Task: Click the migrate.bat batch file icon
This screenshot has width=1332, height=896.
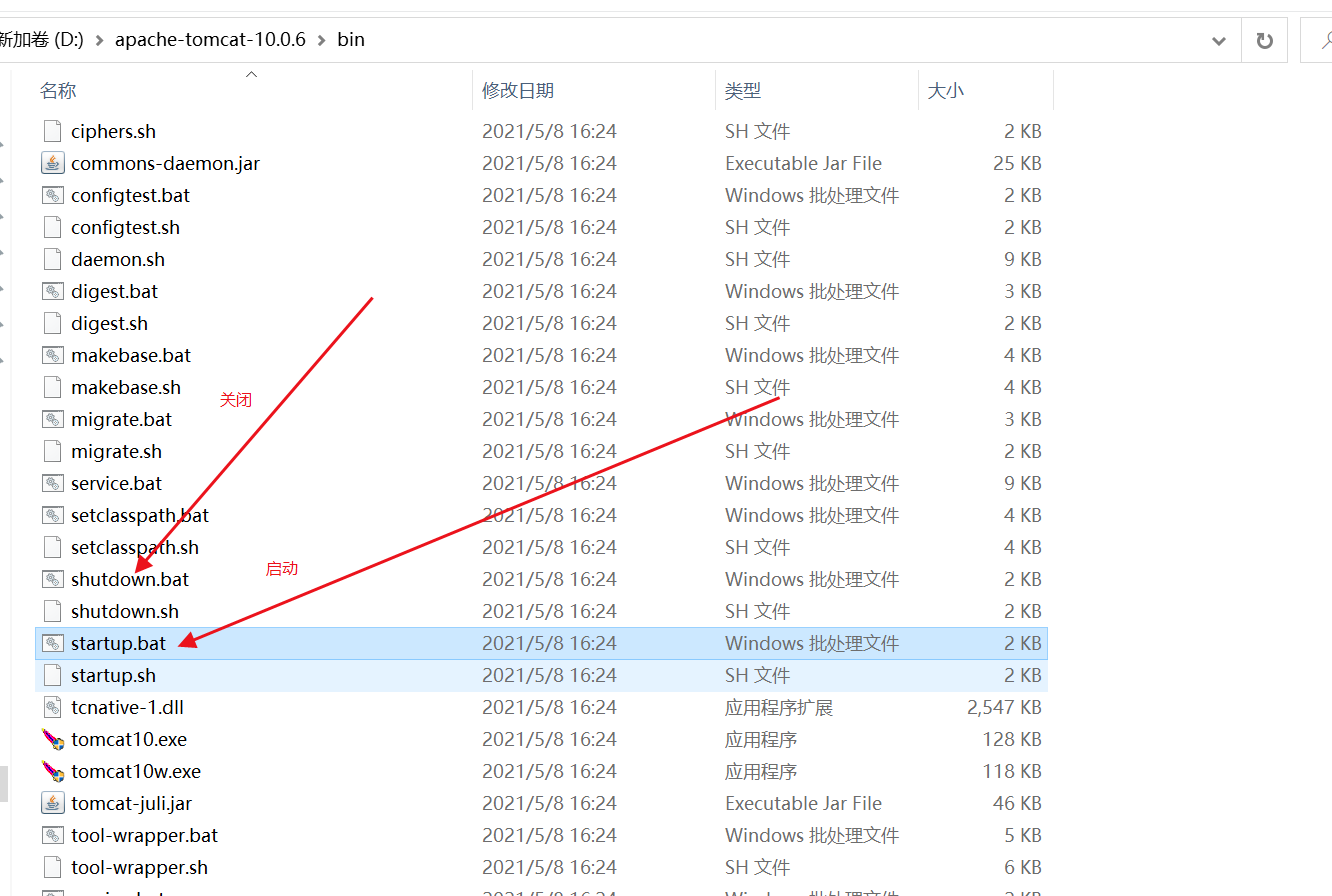Action: pyautogui.click(x=53, y=419)
